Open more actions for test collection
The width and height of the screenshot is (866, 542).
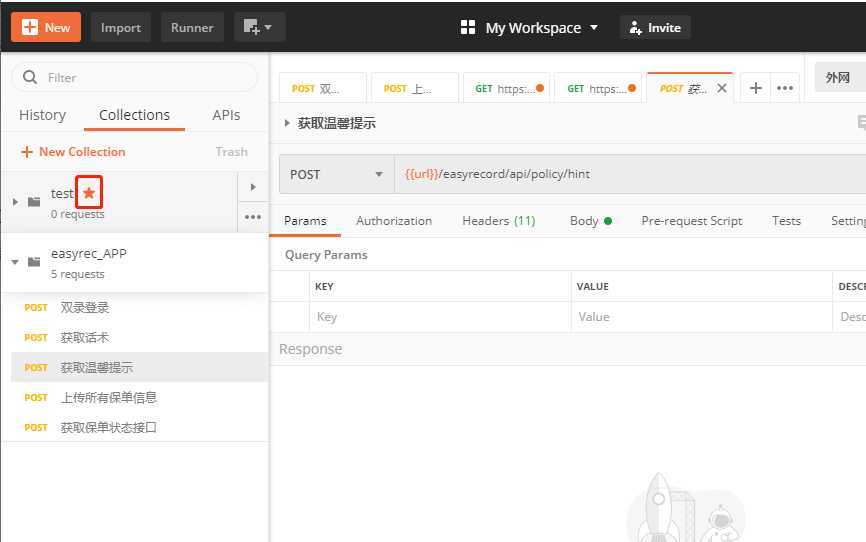point(253,217)
